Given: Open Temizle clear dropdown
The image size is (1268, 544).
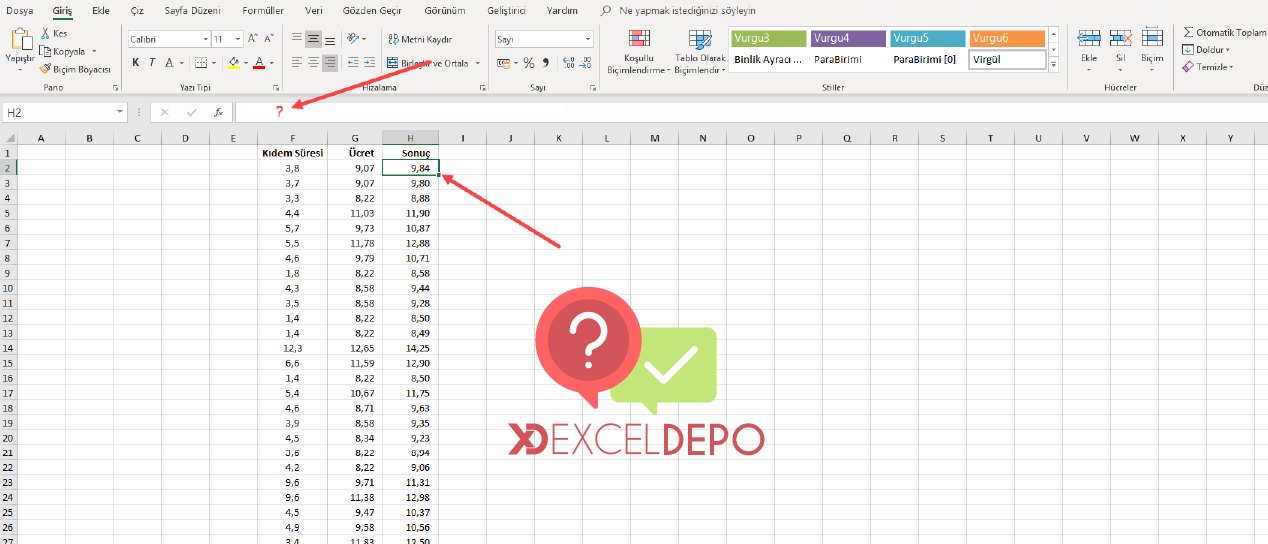Looking at the screenshot, I should (x=1207, y=67).
